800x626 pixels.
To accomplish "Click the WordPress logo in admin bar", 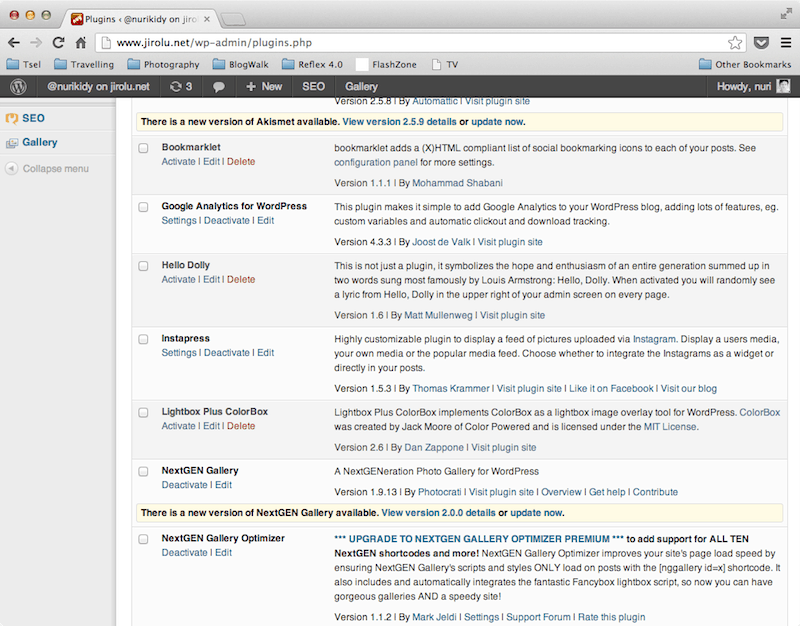I will (18, 87).
